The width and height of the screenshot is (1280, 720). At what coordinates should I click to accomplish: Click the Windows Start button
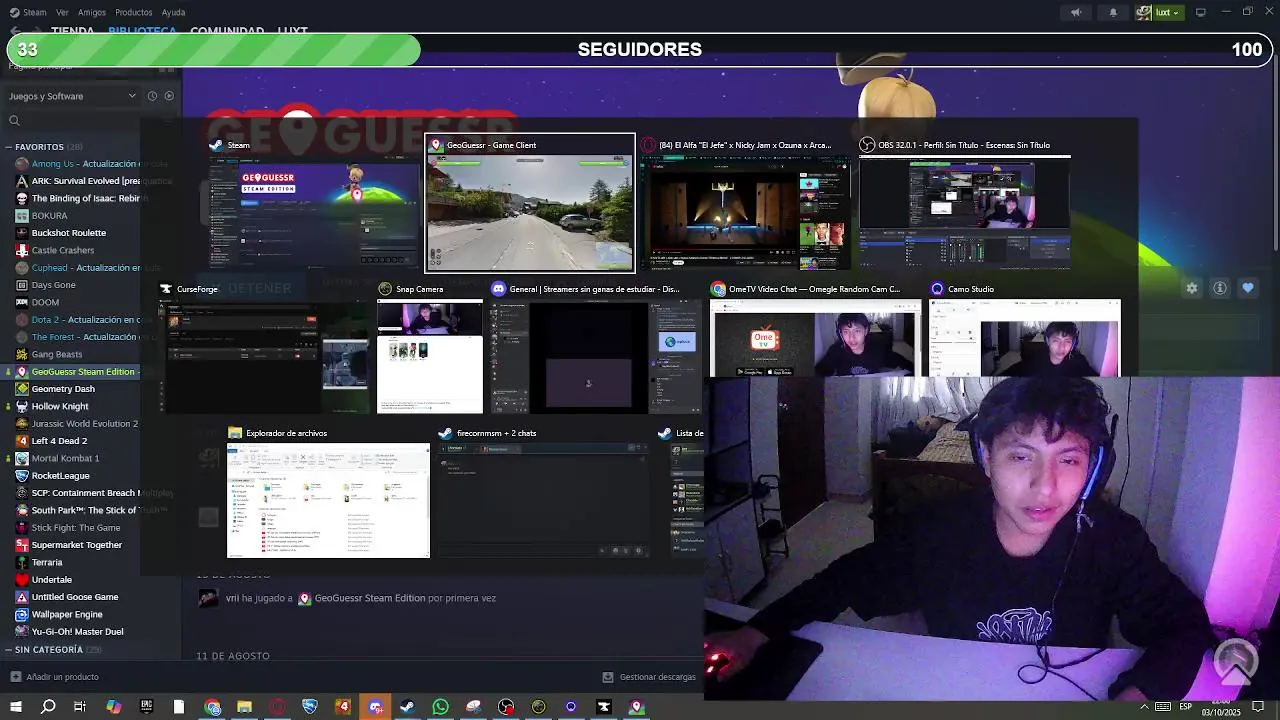(x=15, y=707)
